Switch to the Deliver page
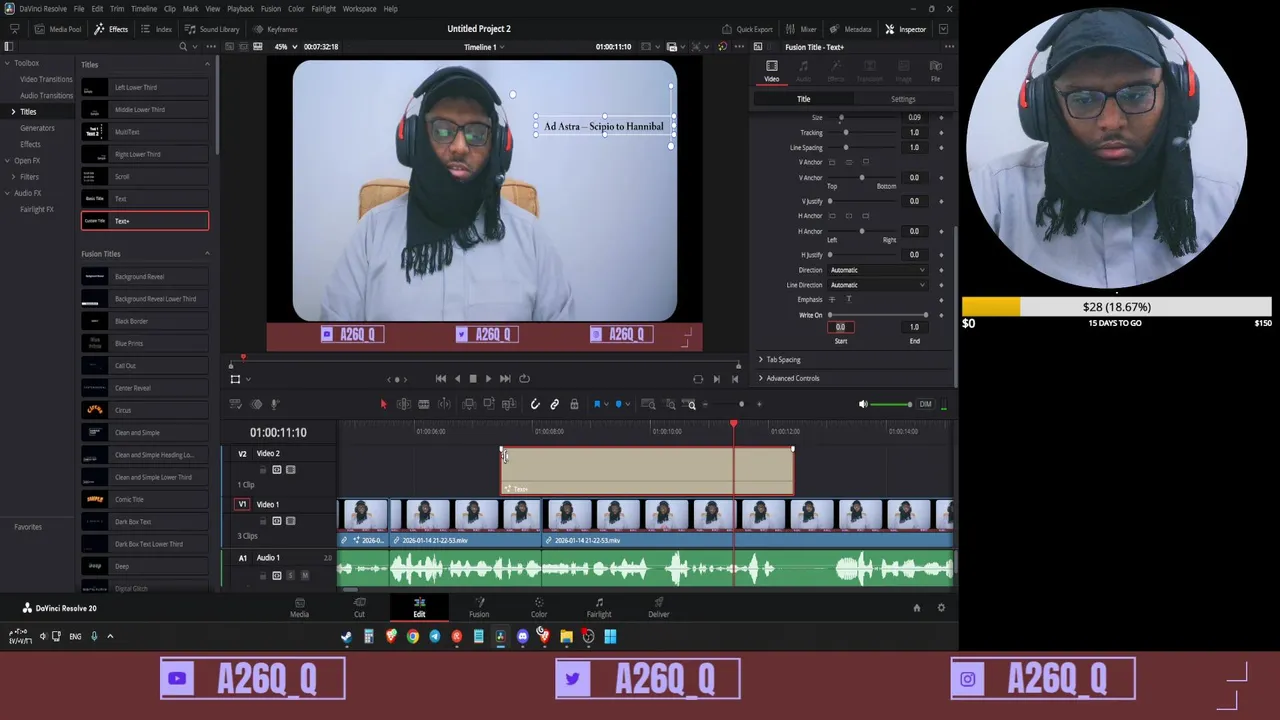The height and width of the screenshot is (720, 1280). (658, 607)
